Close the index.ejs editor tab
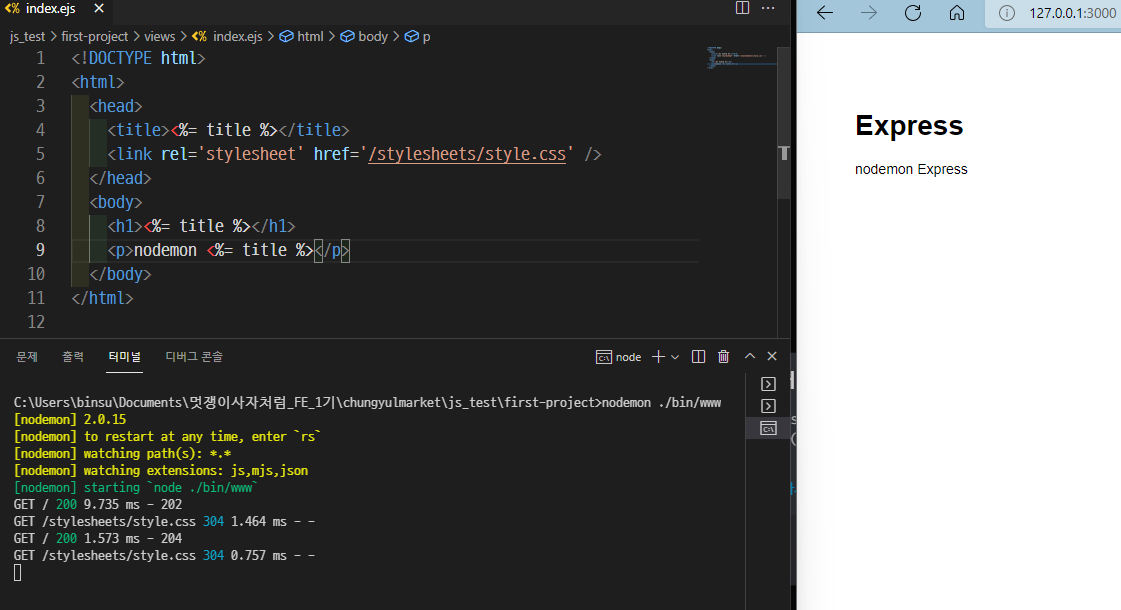1121x610 pixels. pos(99,9)
